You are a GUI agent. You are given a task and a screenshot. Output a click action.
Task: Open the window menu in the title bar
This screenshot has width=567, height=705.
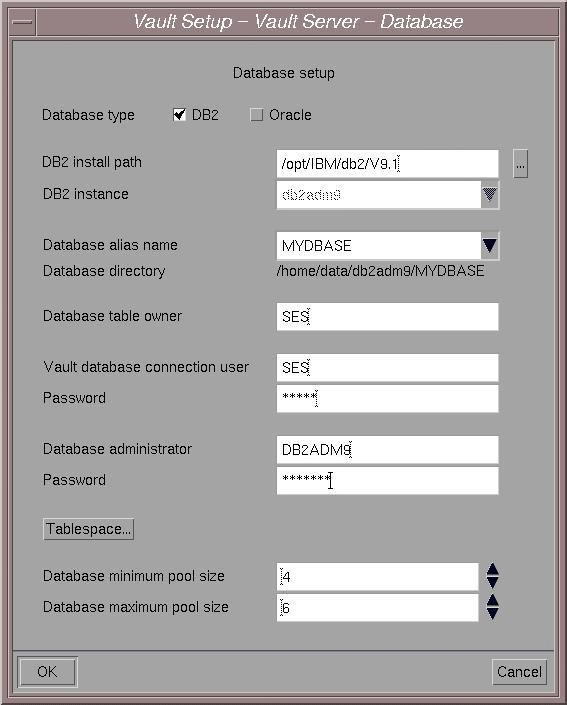click(x=22, y=21)
